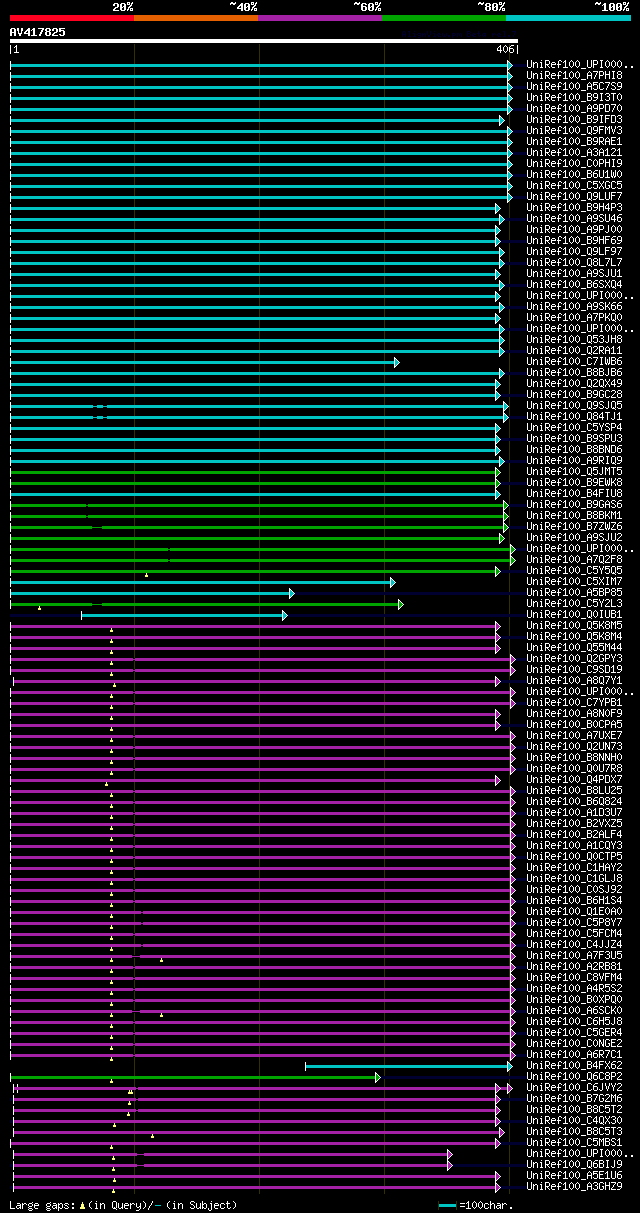The height and width of the screenshot is (1213, 640).
Task: Select the UniRef100_Q2QX49 label
Action: pyautogui.click(x=575, y=383)
